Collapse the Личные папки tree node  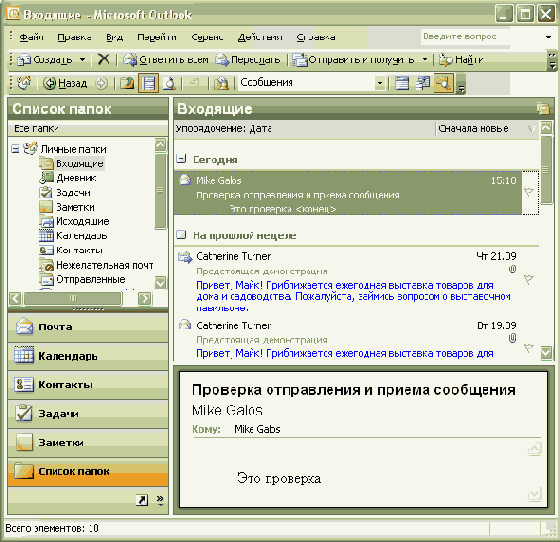coord(15,148)
